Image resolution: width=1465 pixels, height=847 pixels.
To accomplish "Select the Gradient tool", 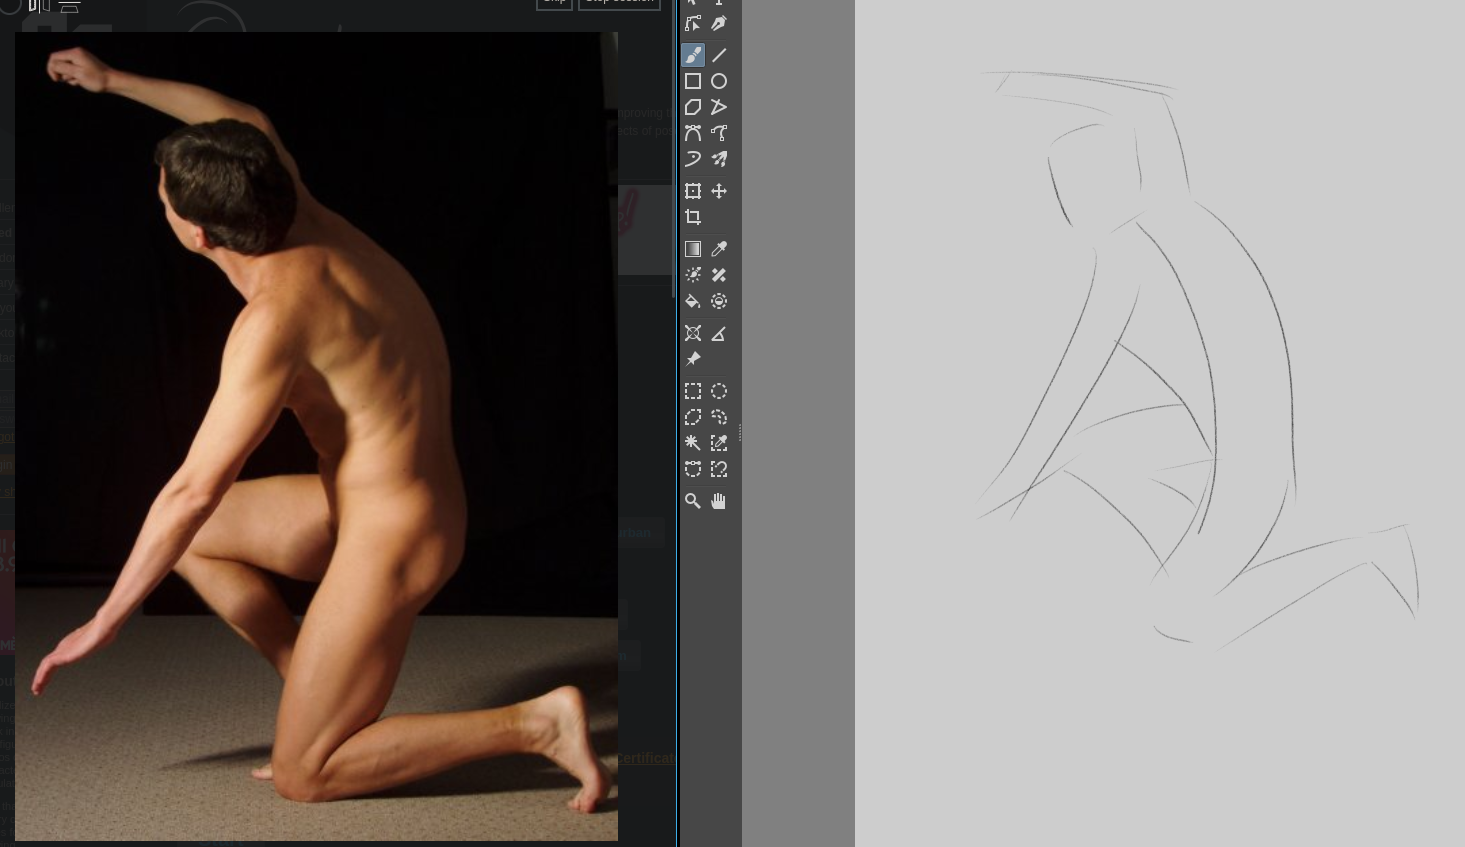I will coord(693,249).
